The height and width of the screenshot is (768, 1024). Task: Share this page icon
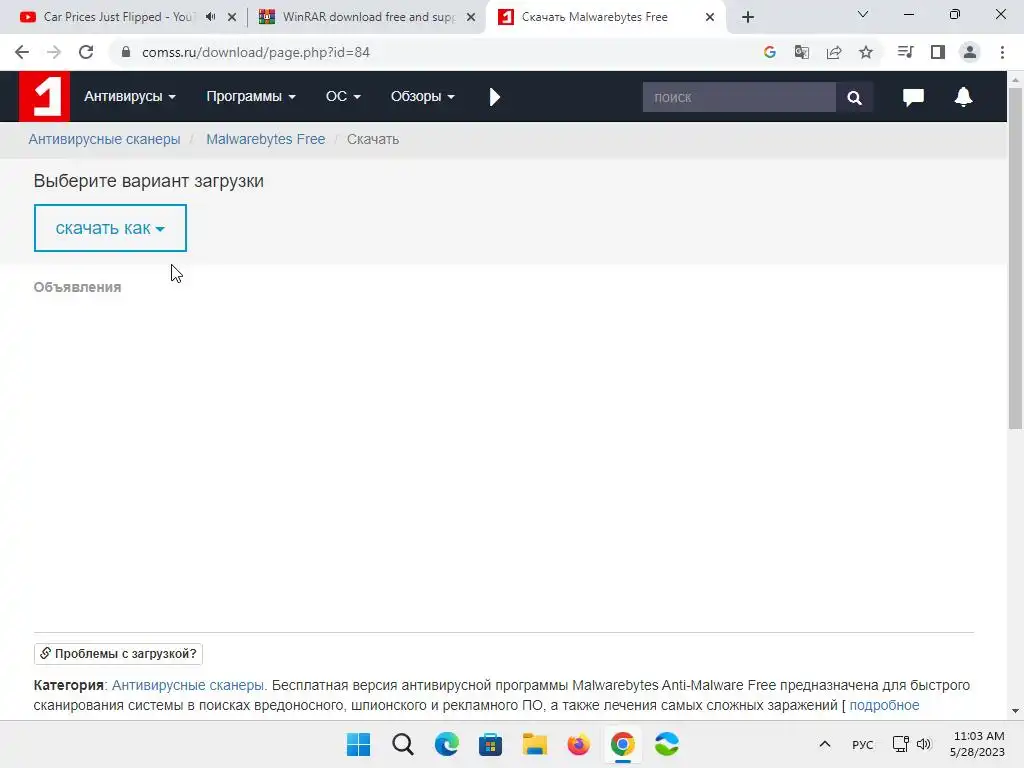[x=834, y=52]
